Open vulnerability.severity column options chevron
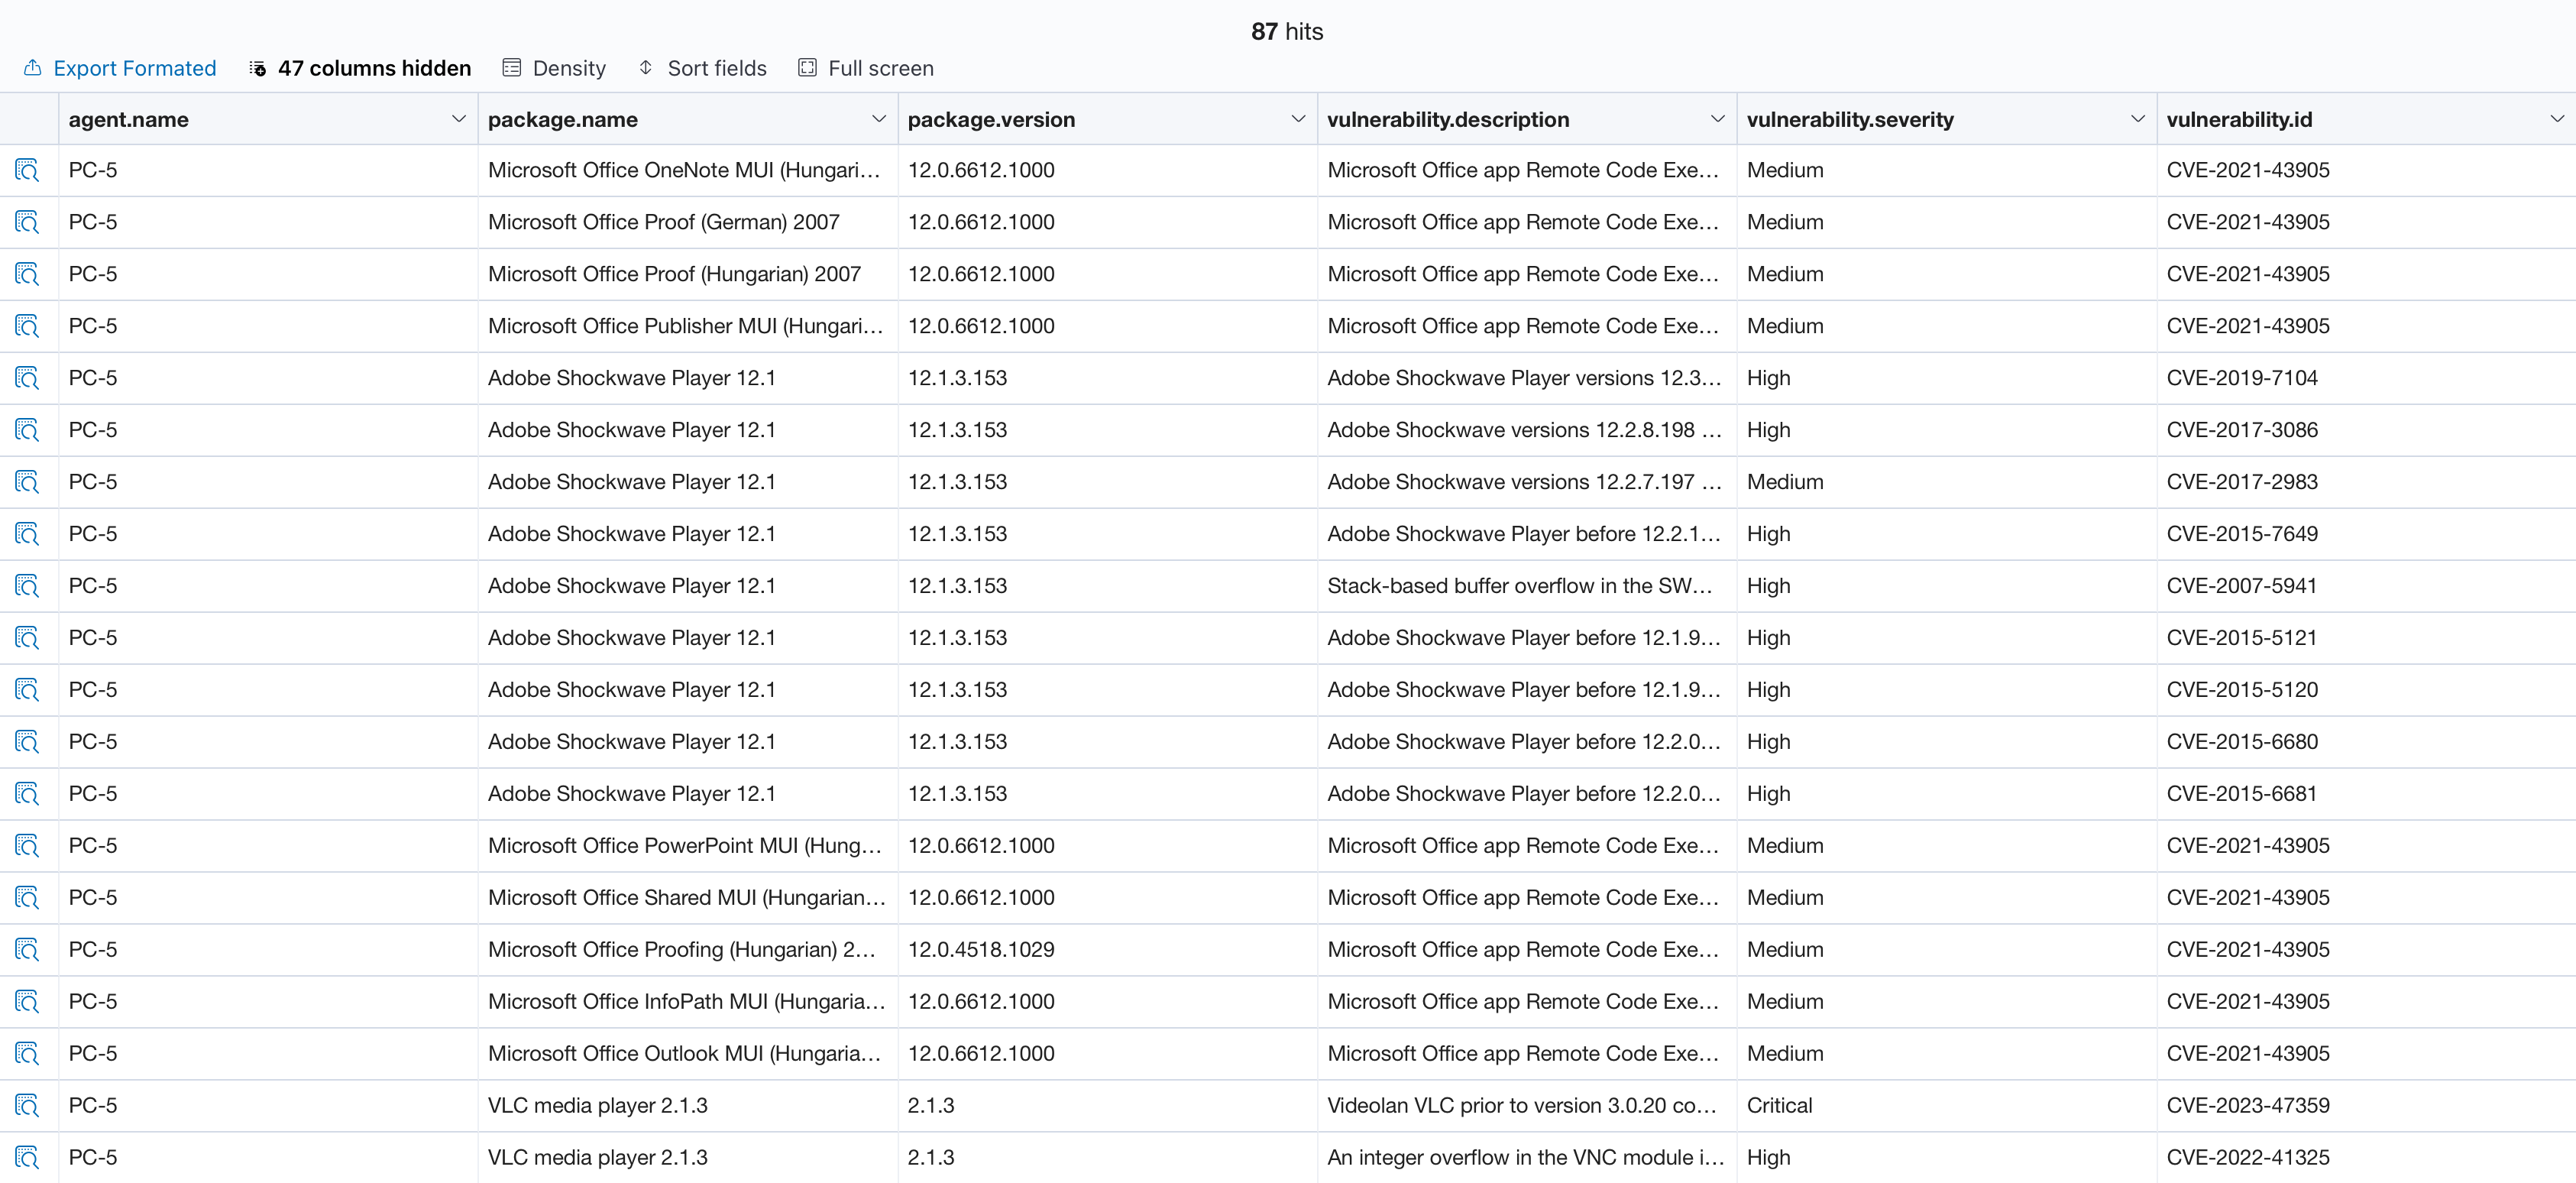2576x1183 pixels. [2138, 119]
